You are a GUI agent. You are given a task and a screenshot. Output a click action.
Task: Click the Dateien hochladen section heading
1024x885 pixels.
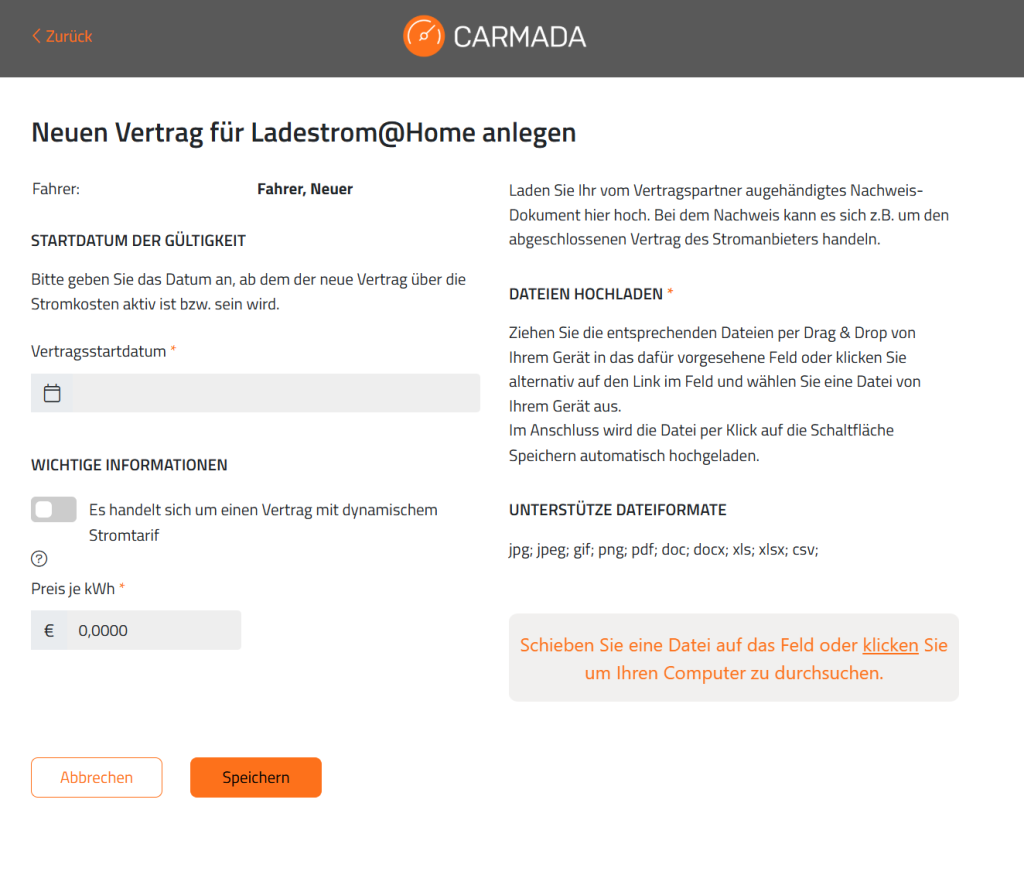click(x=586, y=294)
